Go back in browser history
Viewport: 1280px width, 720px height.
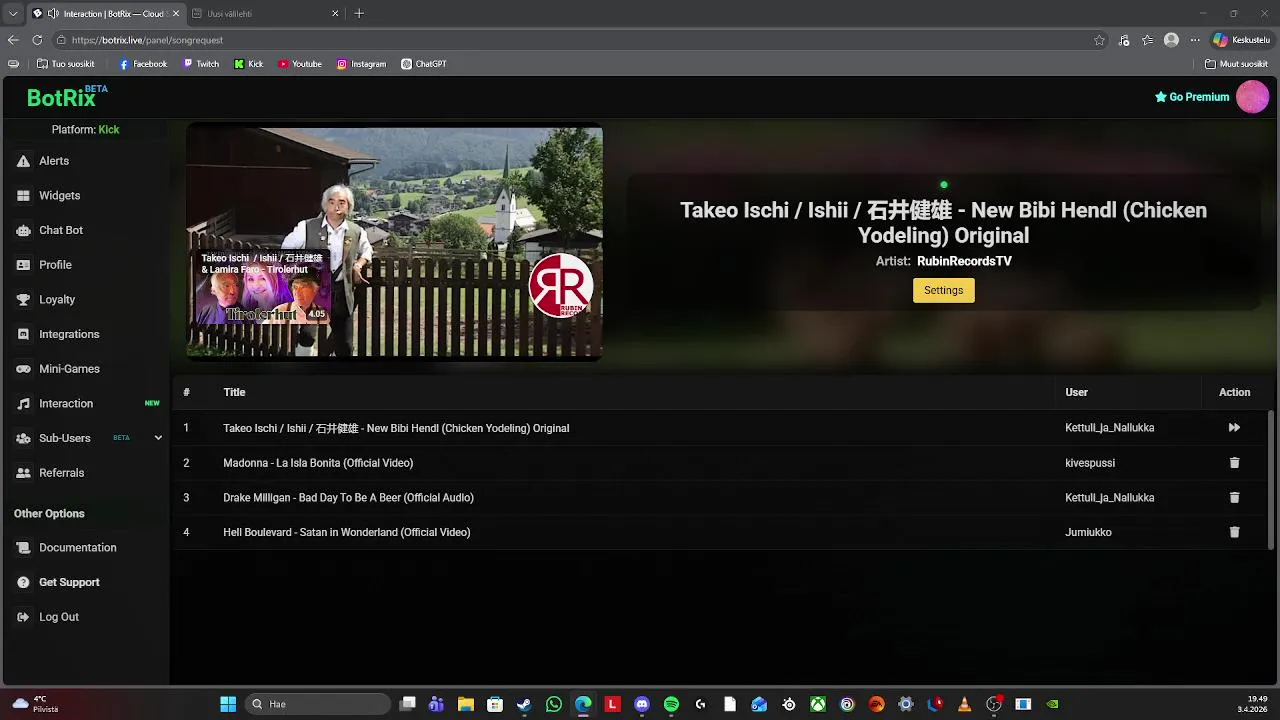(13, 40)
